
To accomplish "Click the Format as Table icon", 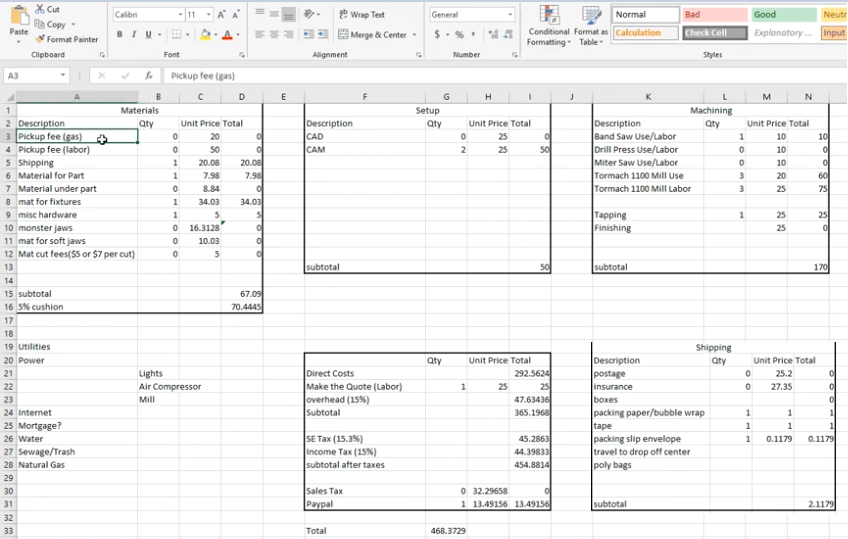I will [590, 23].
